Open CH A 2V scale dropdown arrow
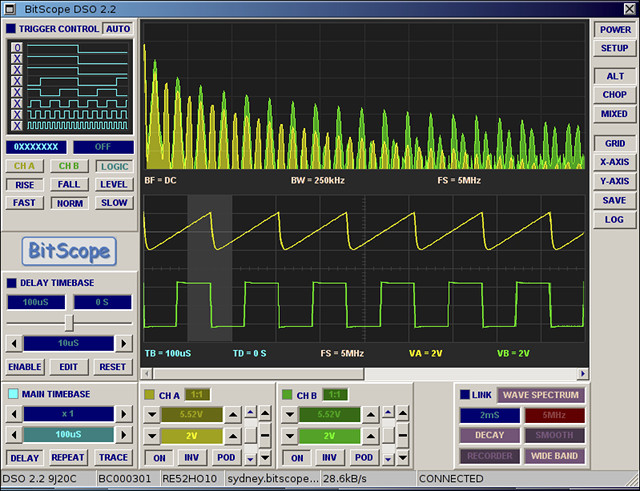 [x=152, y=436]
